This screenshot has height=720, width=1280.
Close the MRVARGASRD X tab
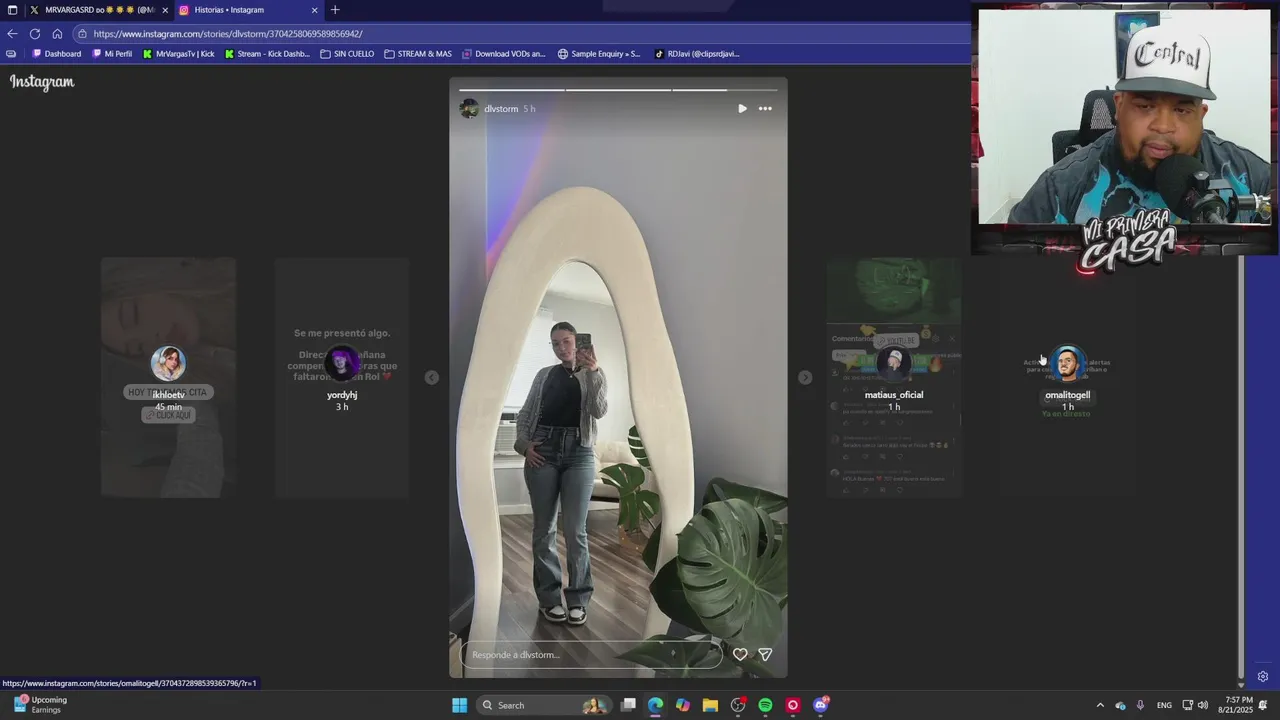coord(165,10)
